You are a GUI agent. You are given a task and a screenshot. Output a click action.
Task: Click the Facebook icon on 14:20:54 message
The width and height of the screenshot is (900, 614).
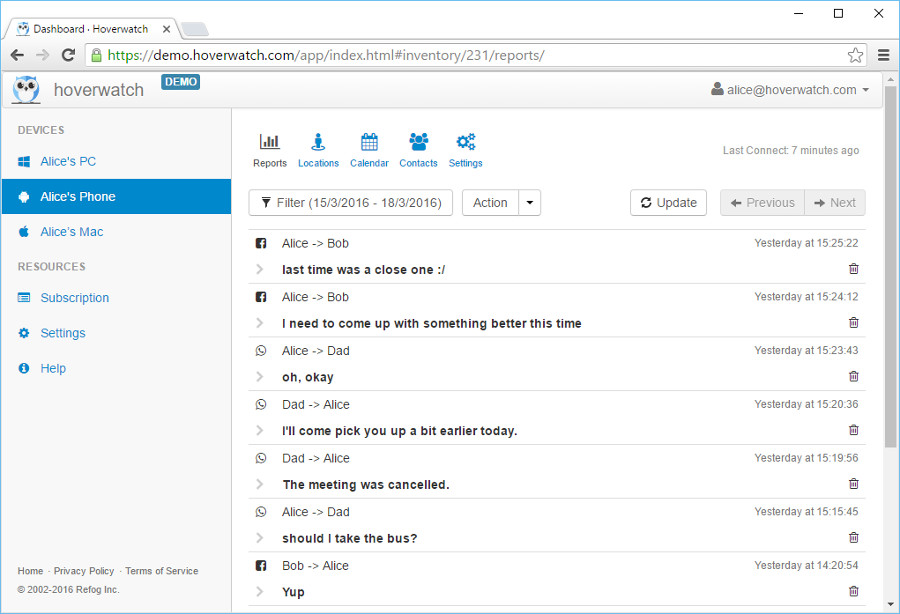261,566
